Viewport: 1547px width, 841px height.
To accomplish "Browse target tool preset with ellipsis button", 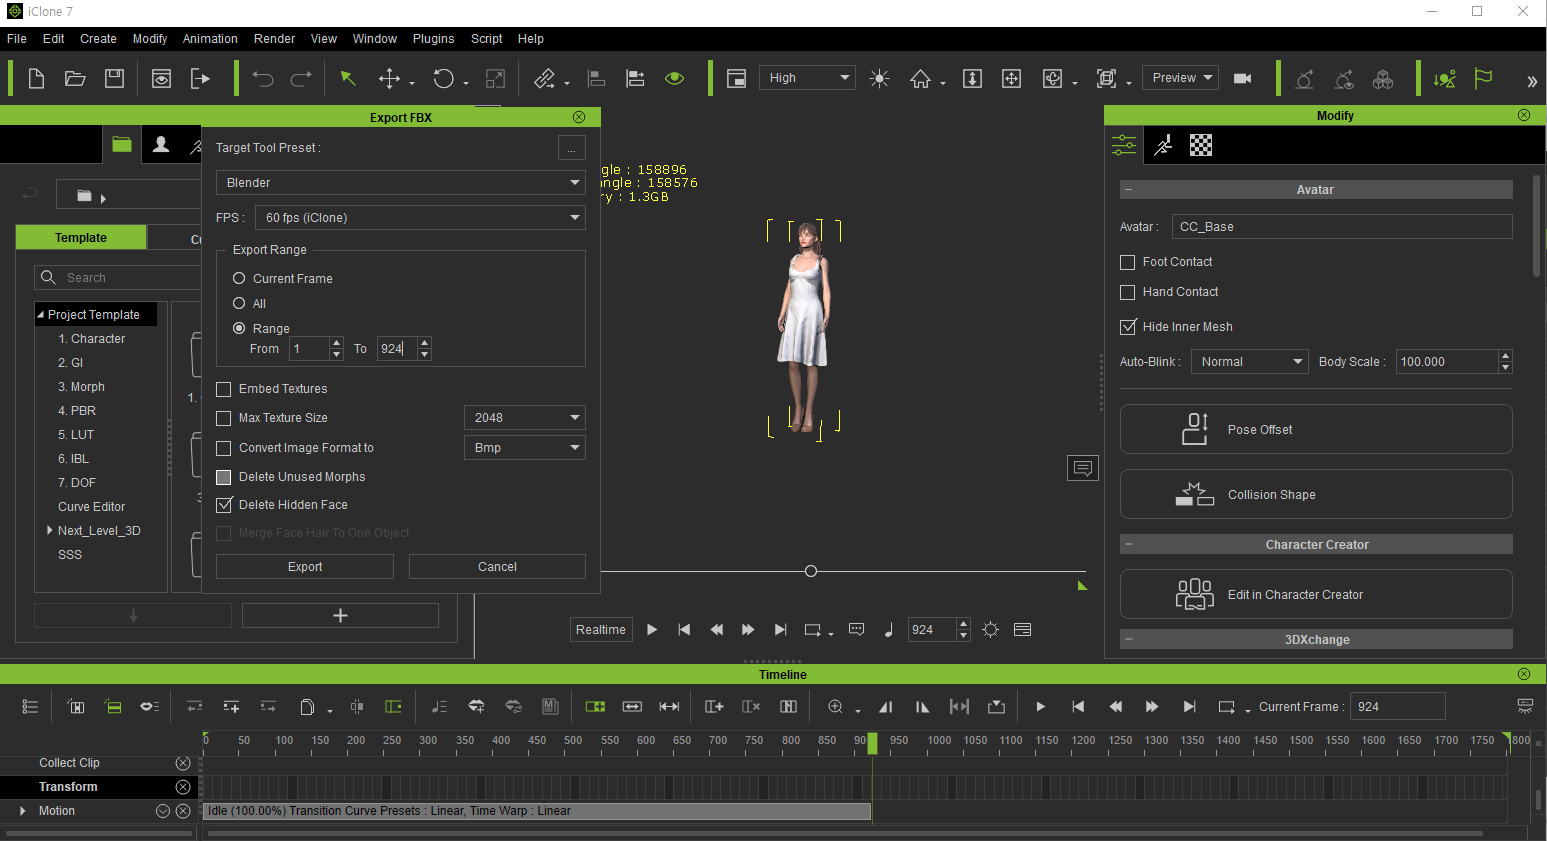I will (571, 148).
